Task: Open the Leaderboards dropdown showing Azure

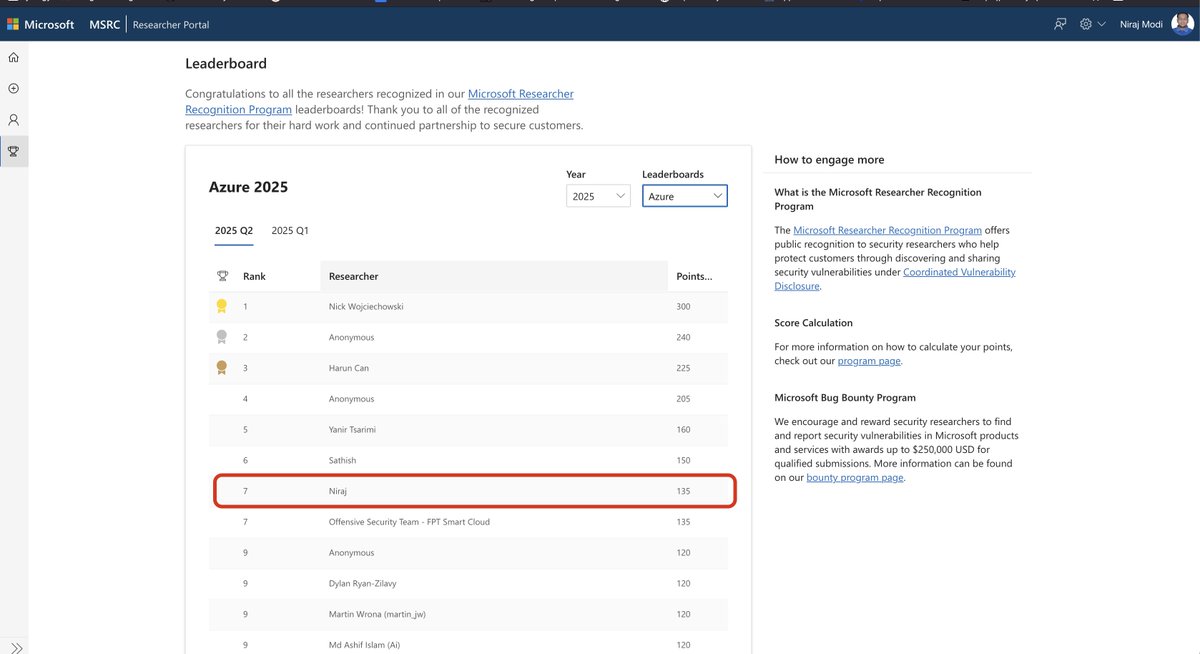Action: (685, 196)
